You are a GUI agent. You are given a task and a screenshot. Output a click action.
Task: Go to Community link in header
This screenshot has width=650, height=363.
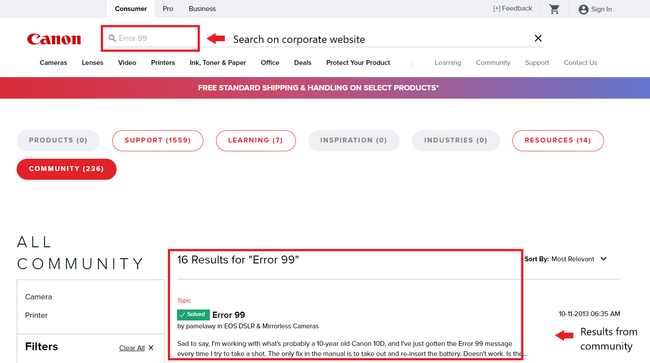493,63
